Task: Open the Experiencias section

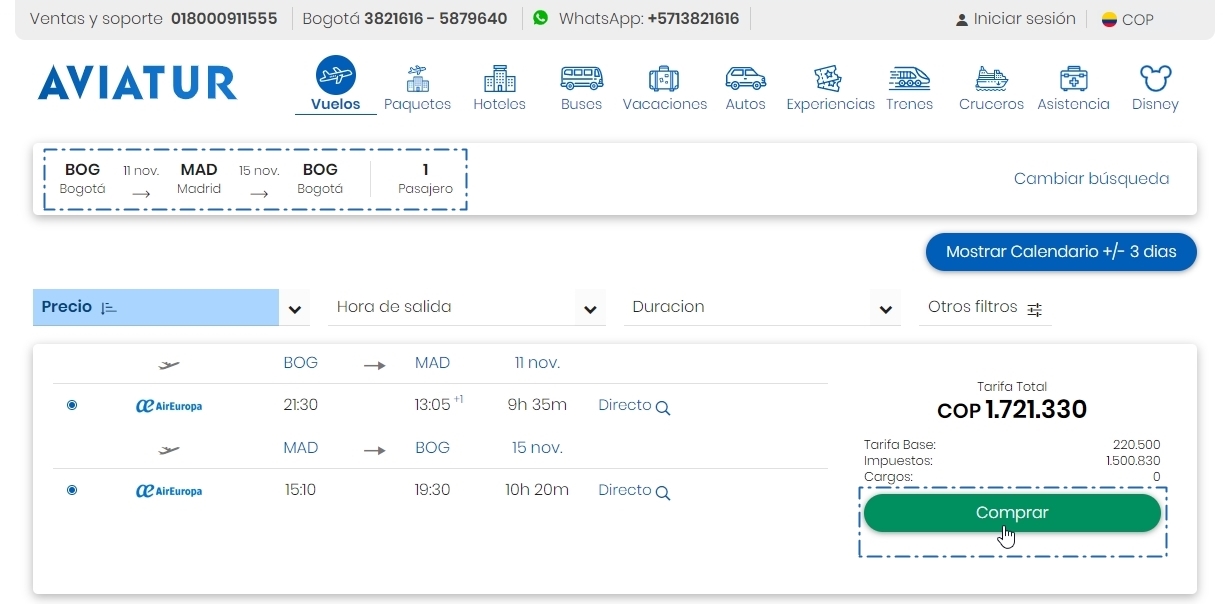Action: point(830,88)
